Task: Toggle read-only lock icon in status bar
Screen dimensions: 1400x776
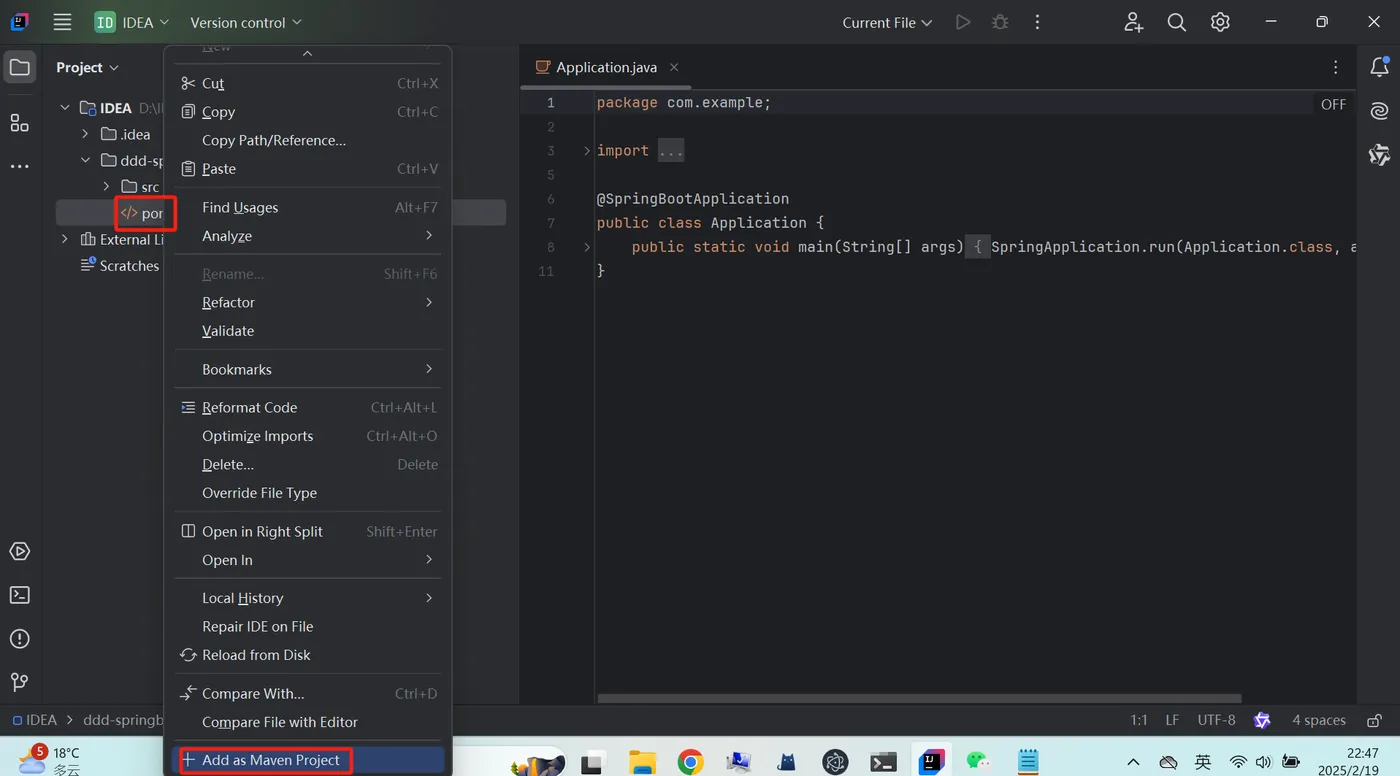Action: coord(1375,720)
